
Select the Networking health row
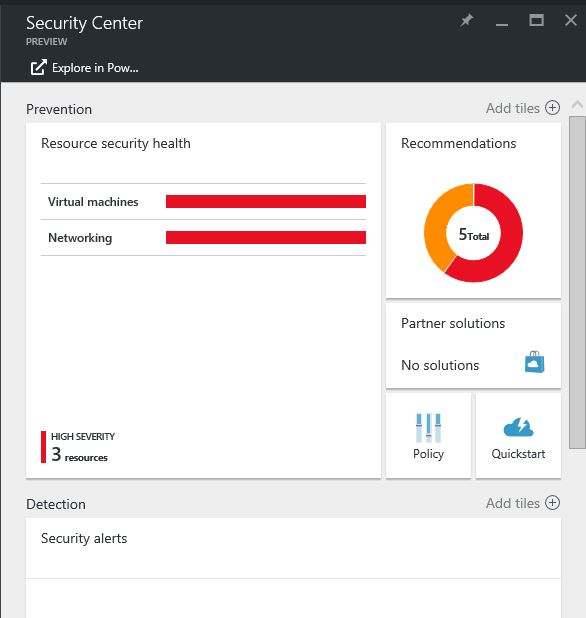203,238
